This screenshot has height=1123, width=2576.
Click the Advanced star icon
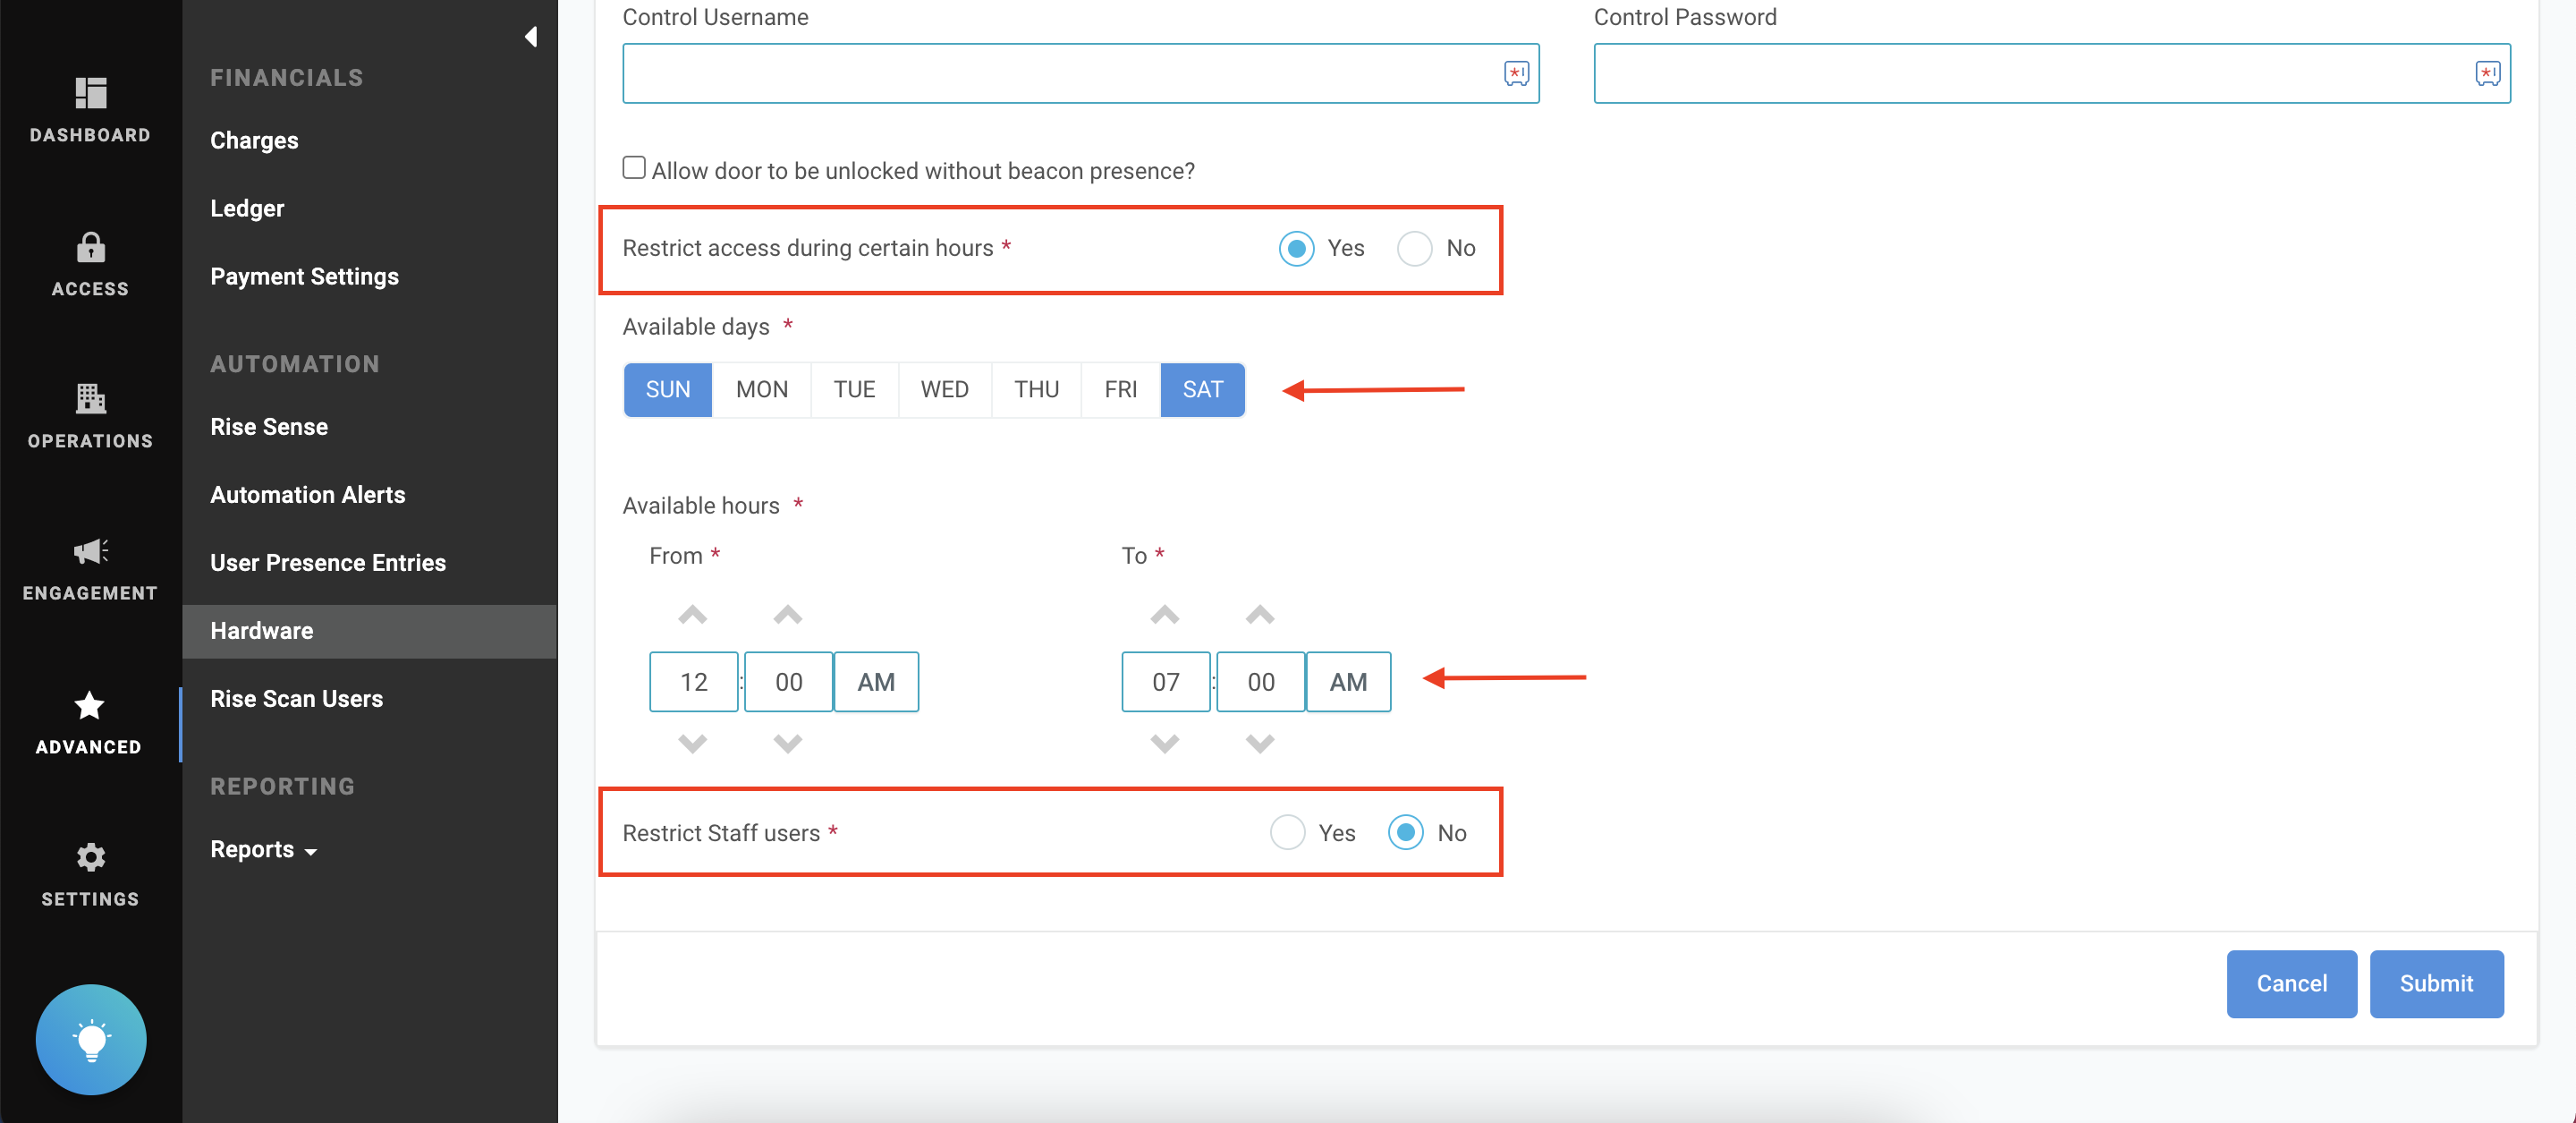pos(90,706)
